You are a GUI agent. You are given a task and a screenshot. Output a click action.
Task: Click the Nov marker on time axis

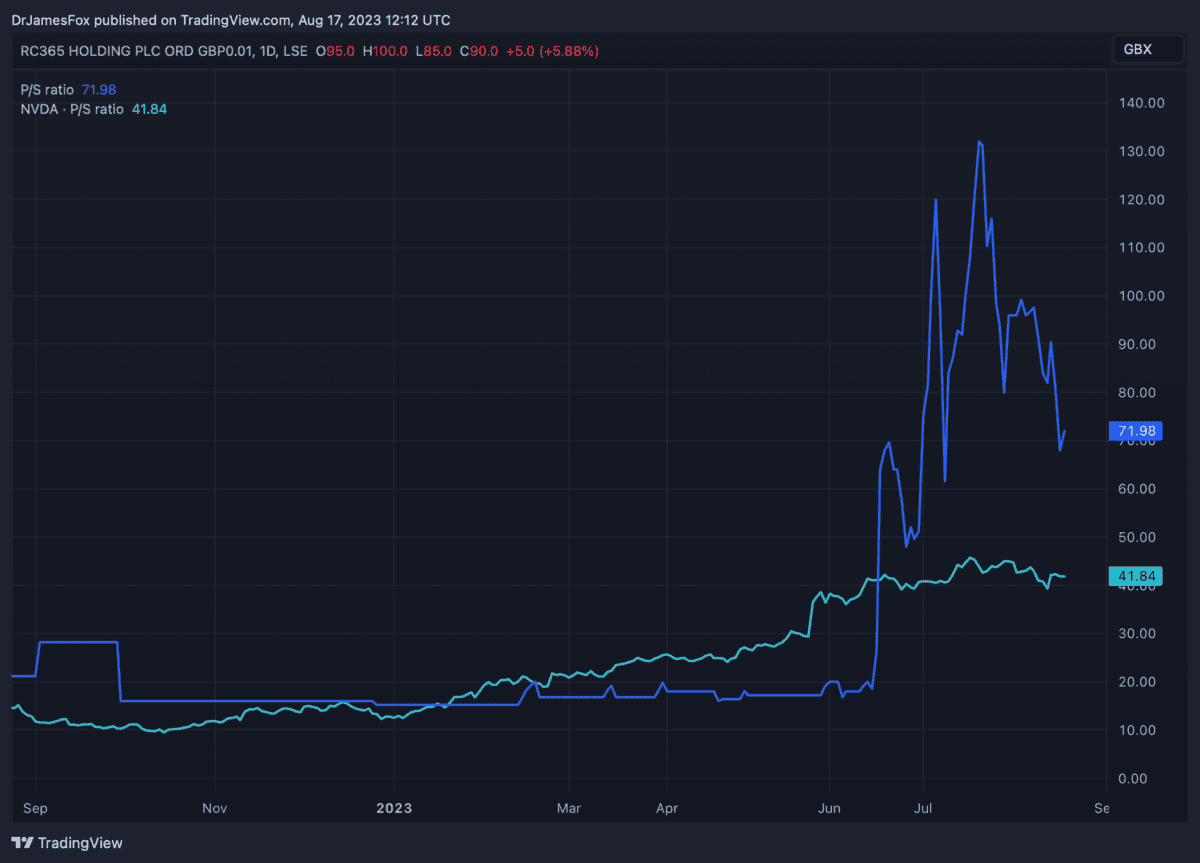tap(214, 805)
